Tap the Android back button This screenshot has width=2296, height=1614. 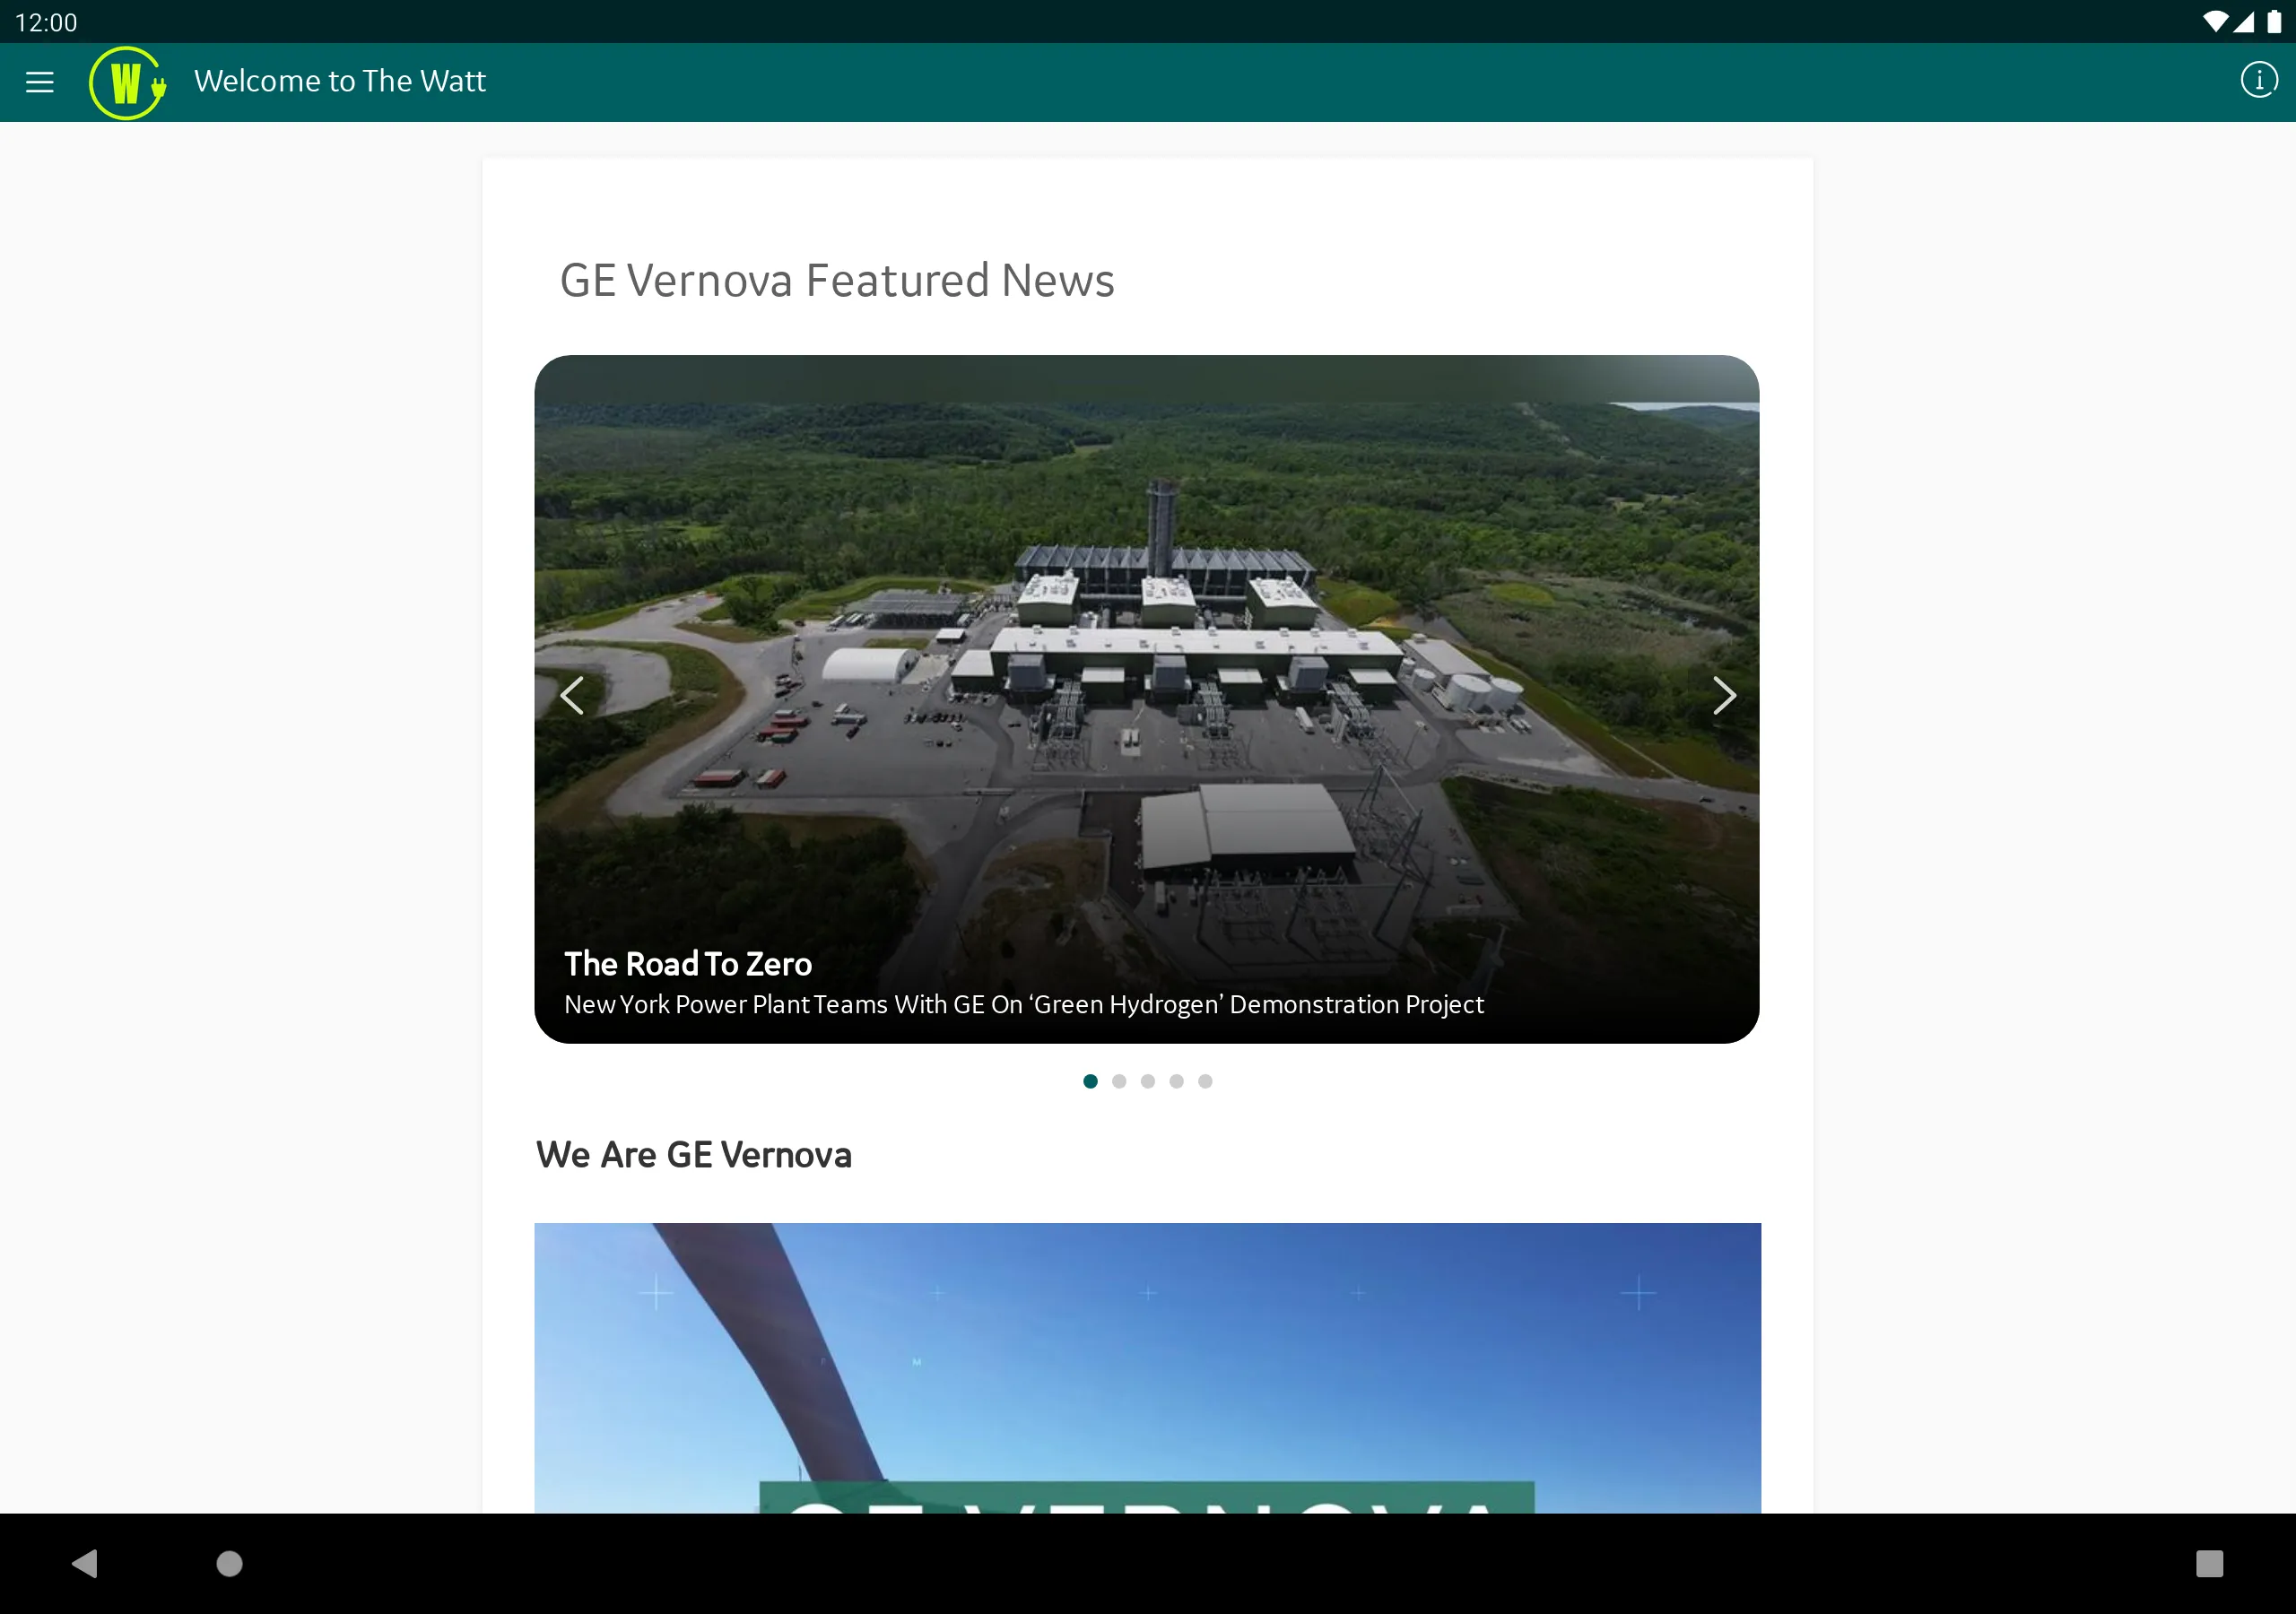[86, 1563]
